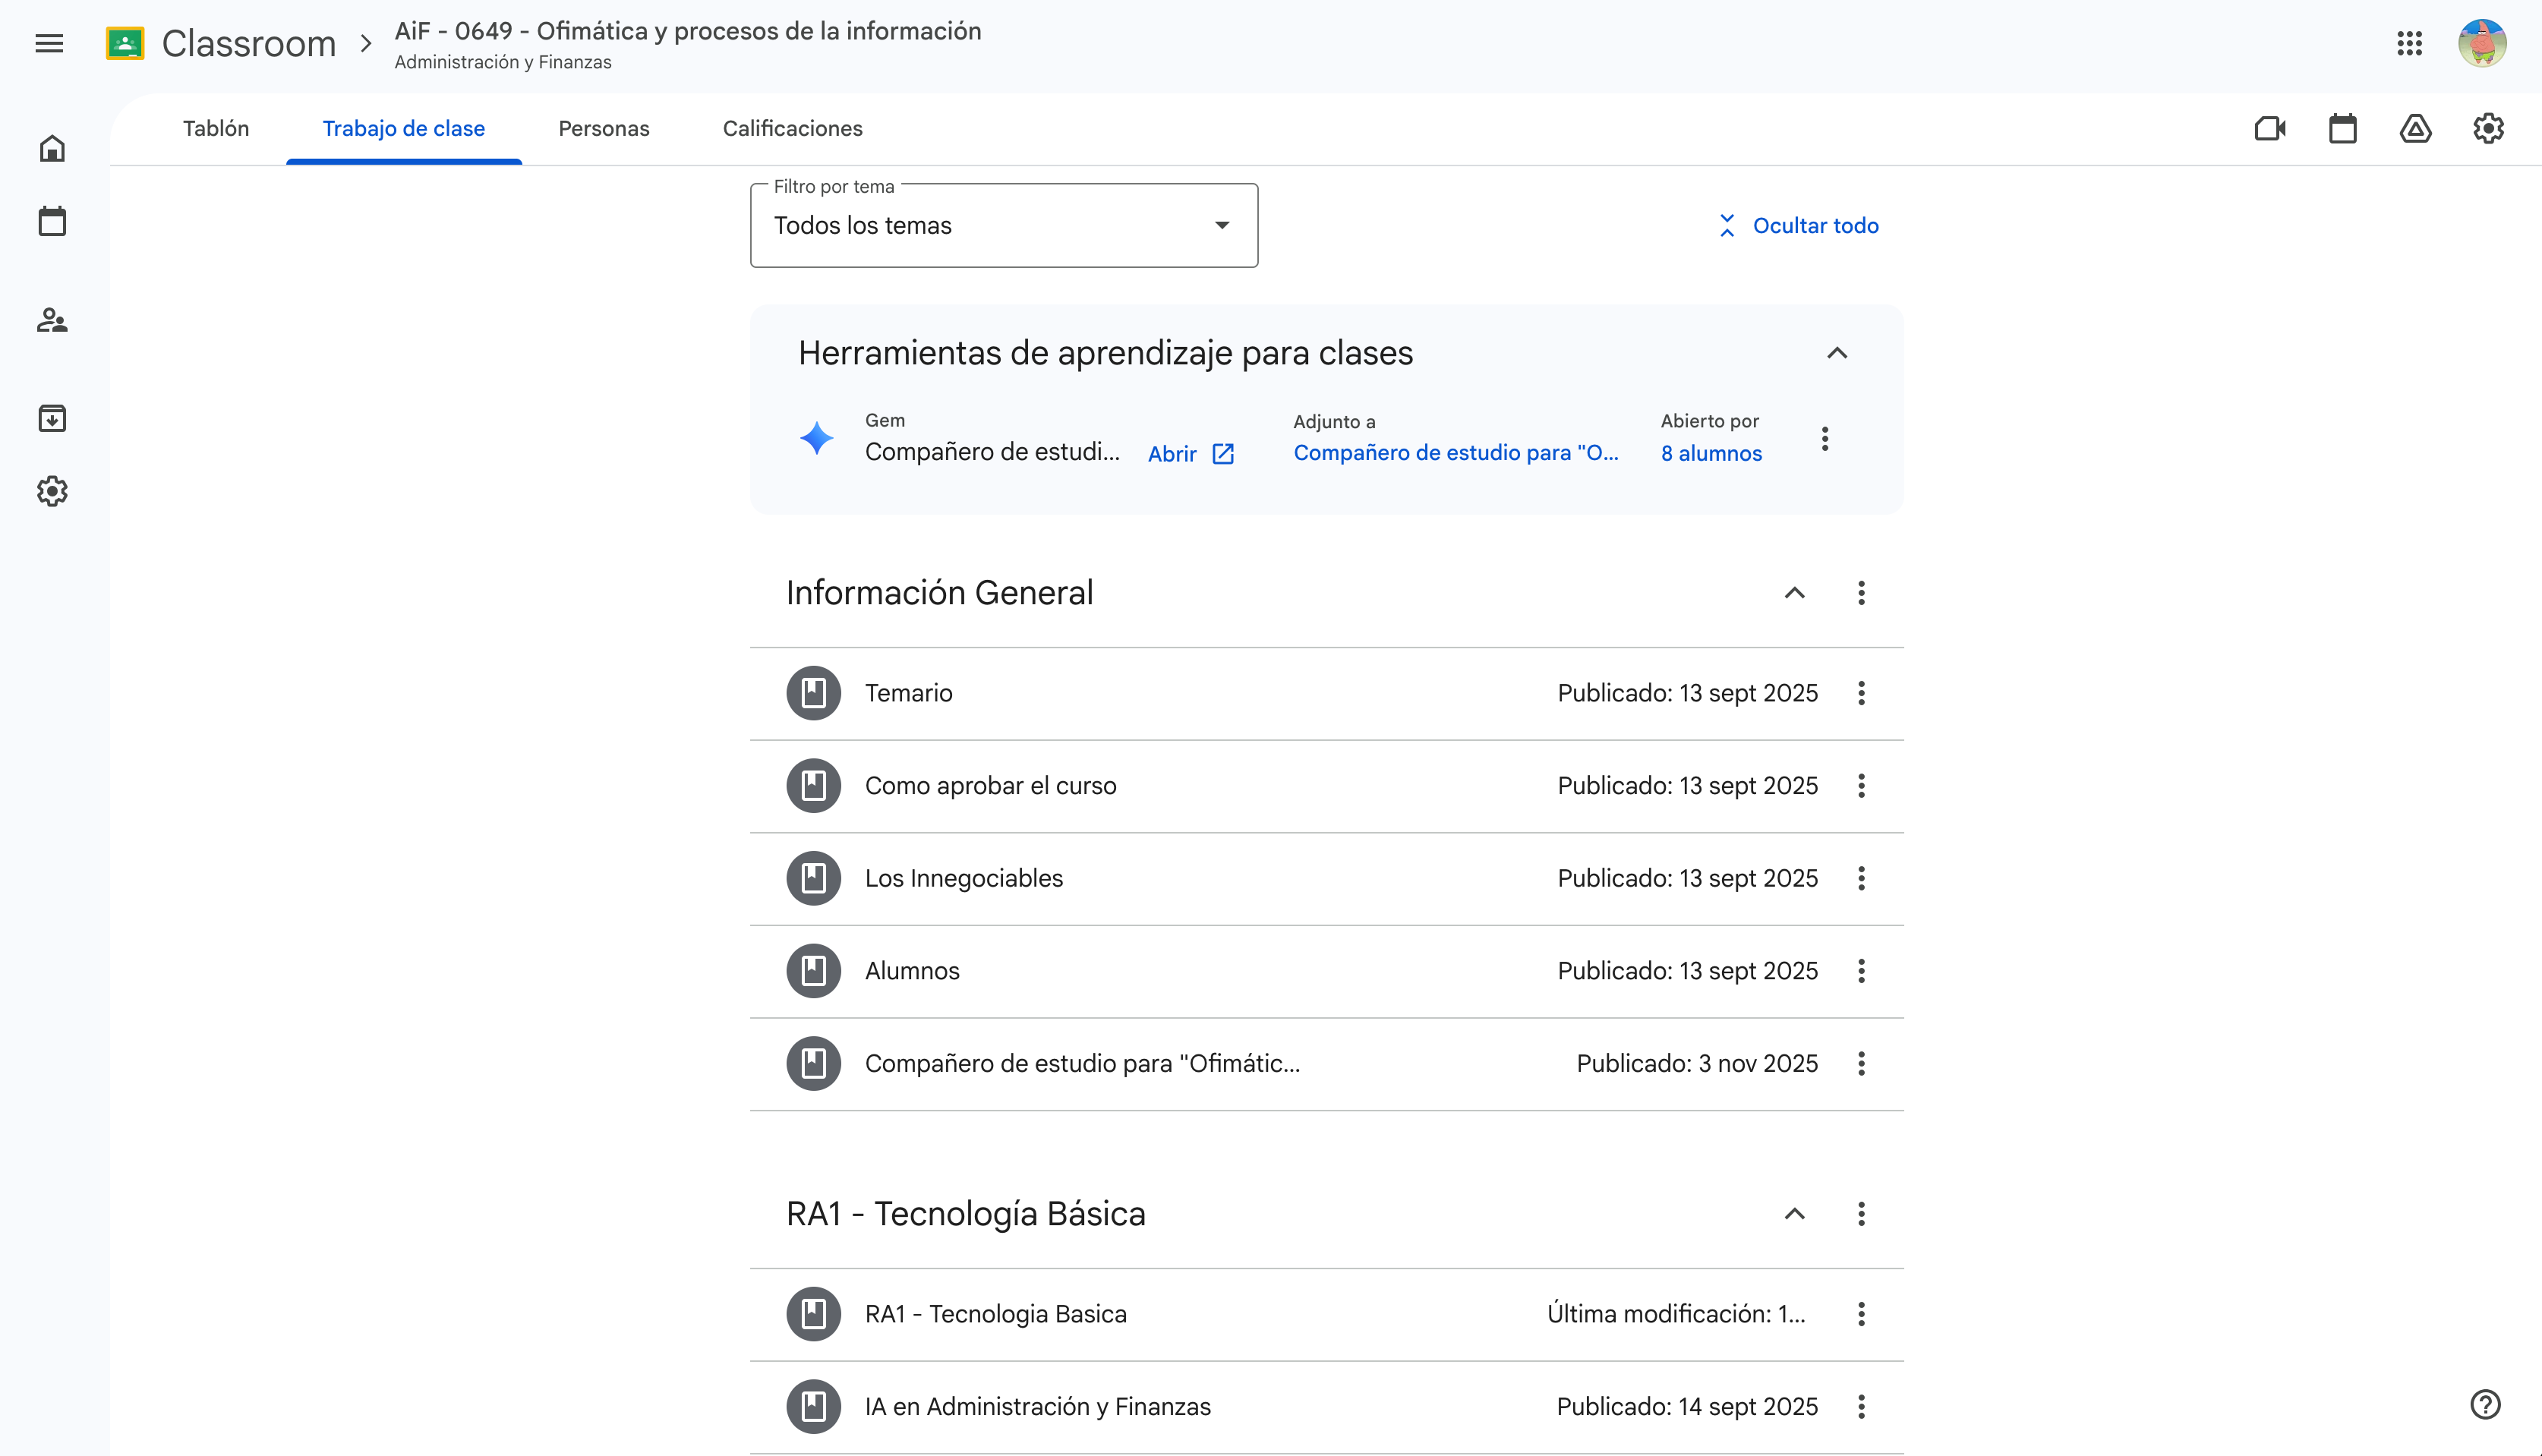Collapse the RA1 - Tecnología Básica topic
Viewport: 2542px width, 1456px height.
[1794, 1214]
